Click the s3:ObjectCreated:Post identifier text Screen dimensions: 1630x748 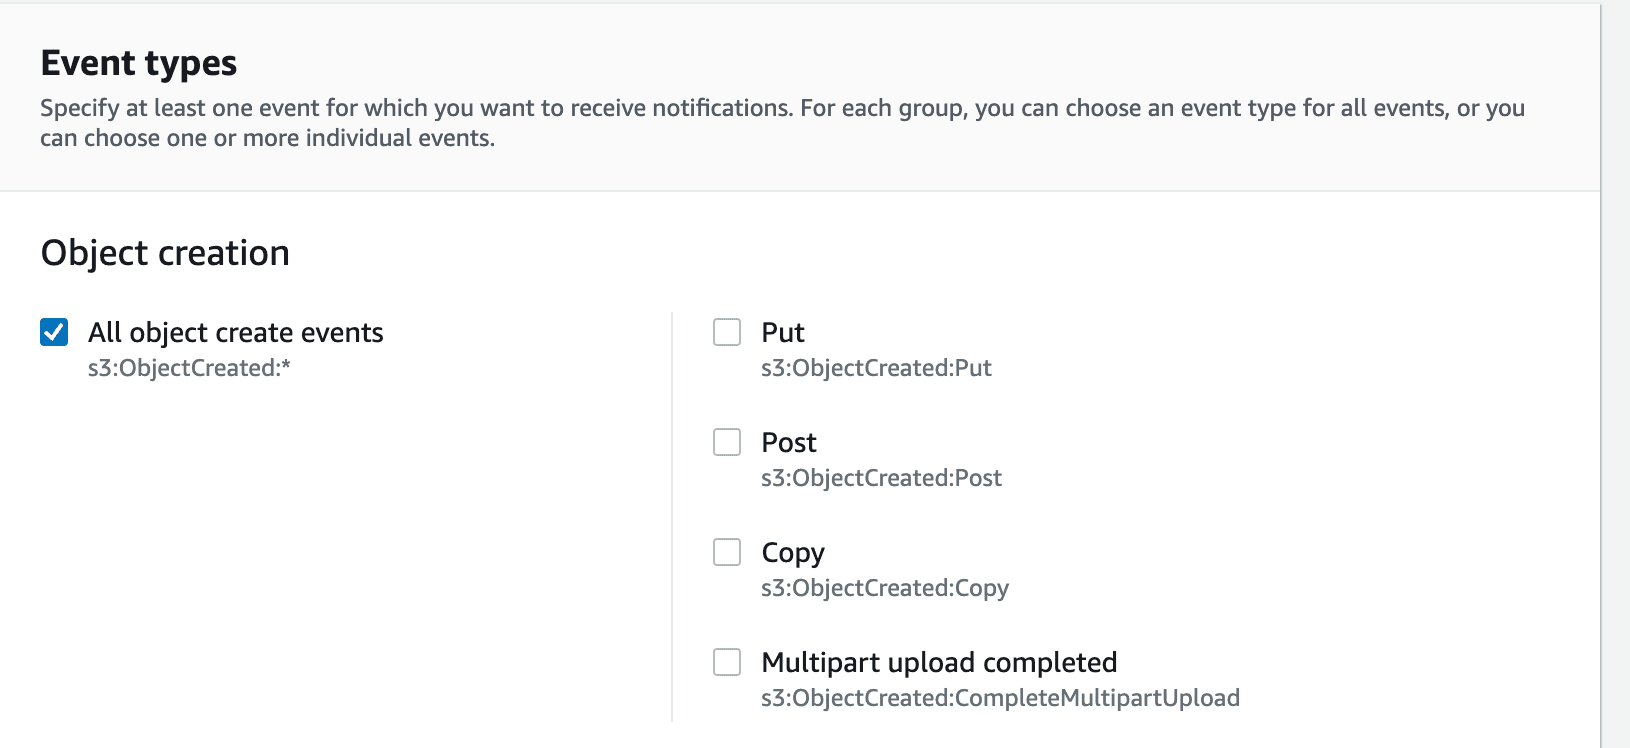(881, 478)
